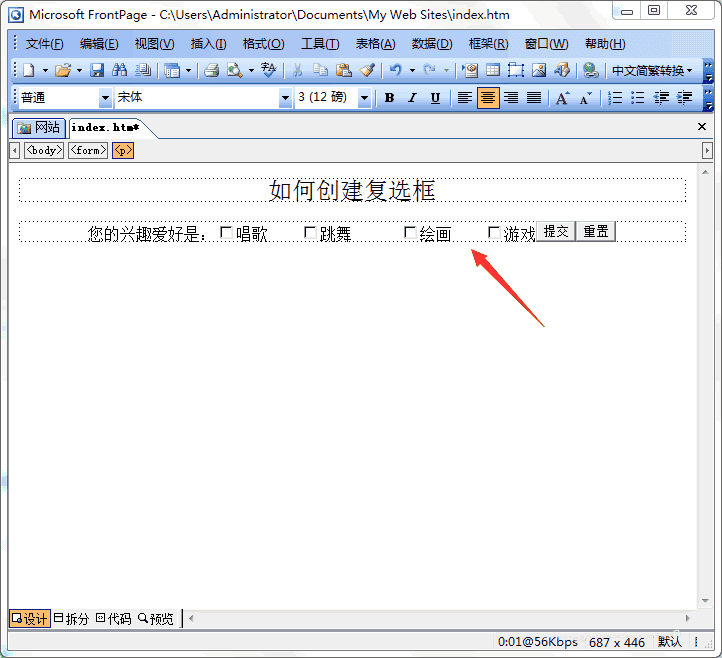Click the Print icon
Image resolution: width=722 pixels, height=658 pixels.
211,70
